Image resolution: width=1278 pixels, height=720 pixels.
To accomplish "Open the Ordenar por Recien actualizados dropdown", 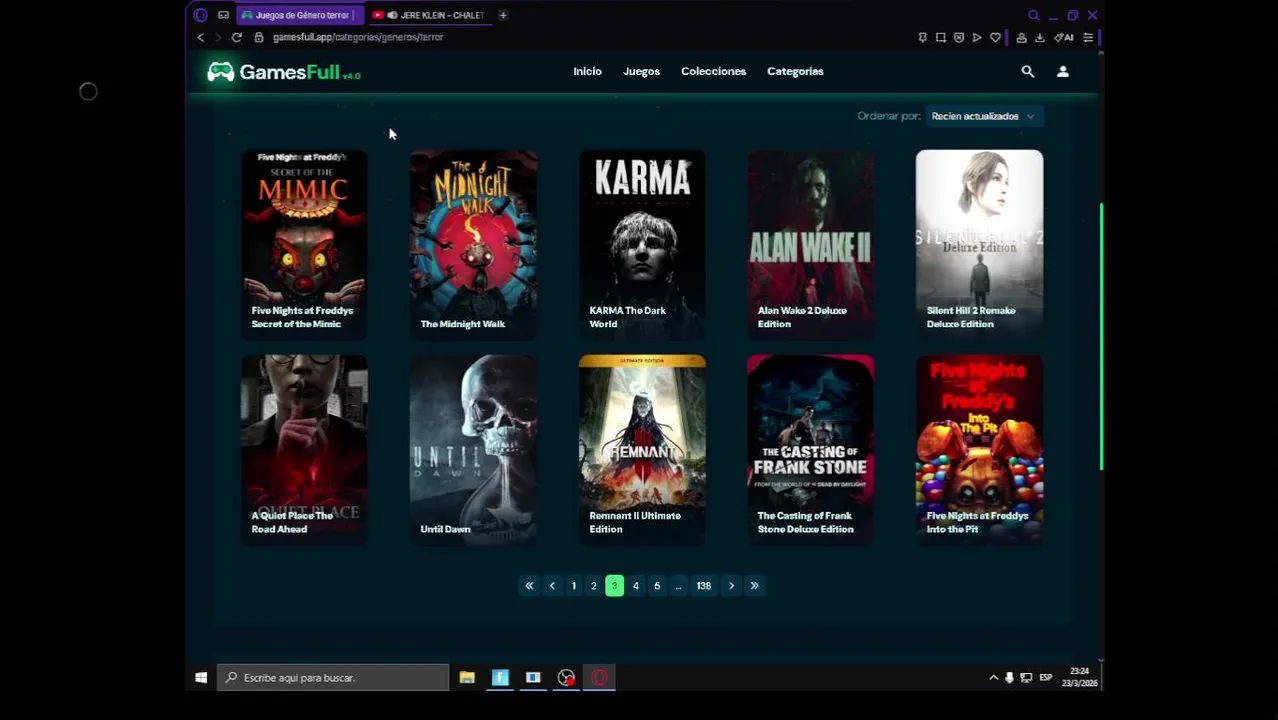I will click(x=983, y=116).
